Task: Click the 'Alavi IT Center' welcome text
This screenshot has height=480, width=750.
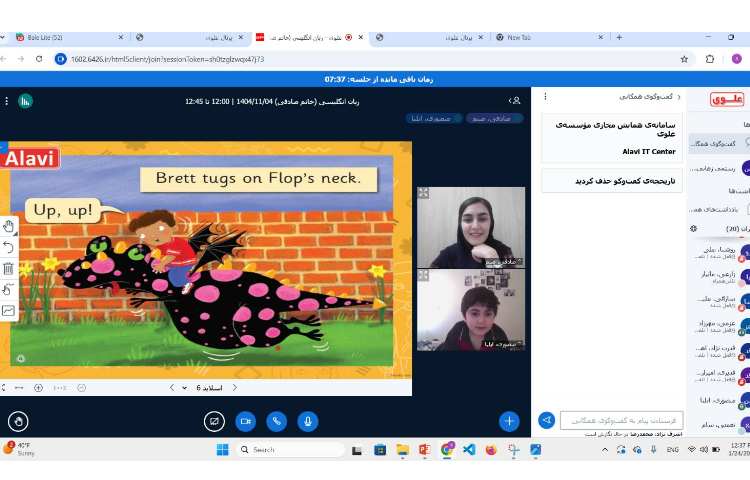Action: coord(649,151)
